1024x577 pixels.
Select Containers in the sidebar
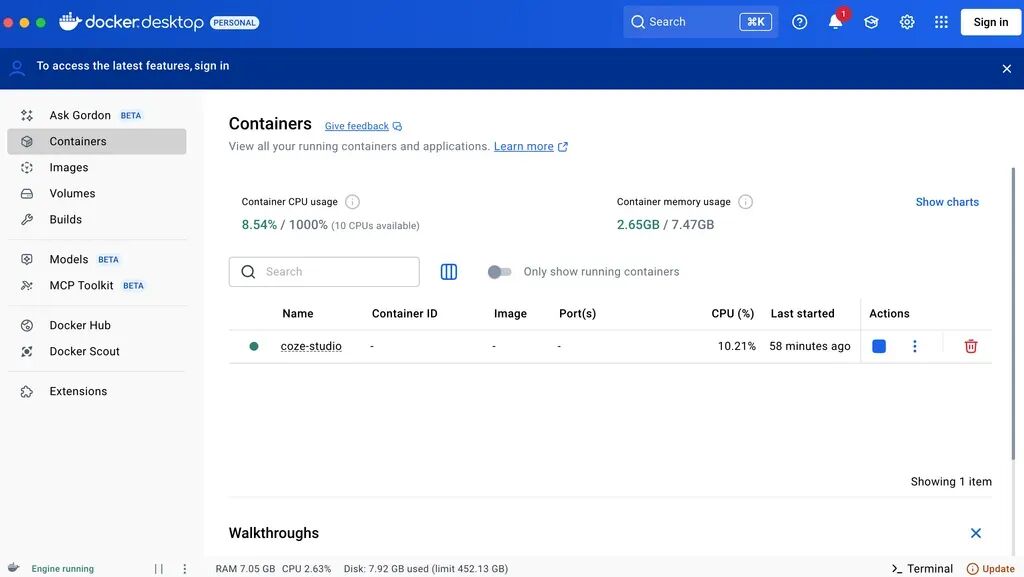97,142
